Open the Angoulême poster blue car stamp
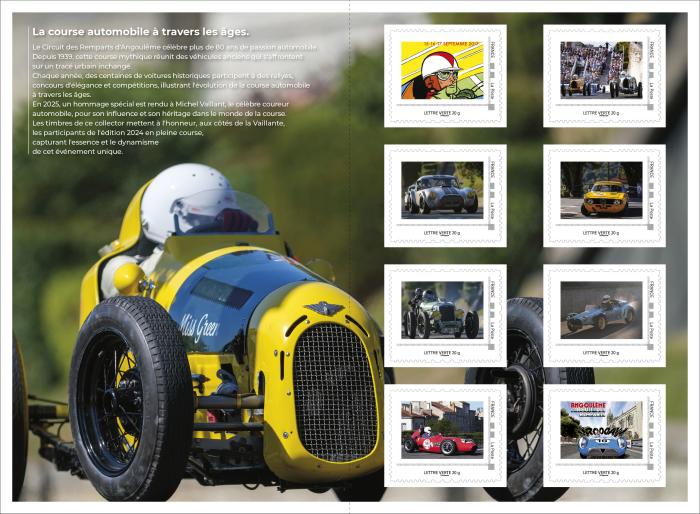 click(x=601, y=429)
